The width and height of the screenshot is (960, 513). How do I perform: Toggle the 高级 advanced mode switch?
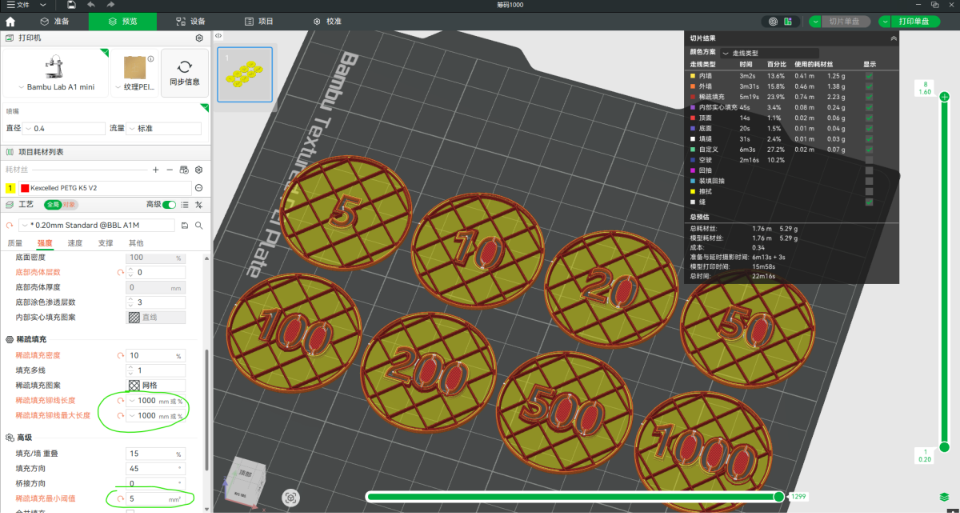pos(169,204)
